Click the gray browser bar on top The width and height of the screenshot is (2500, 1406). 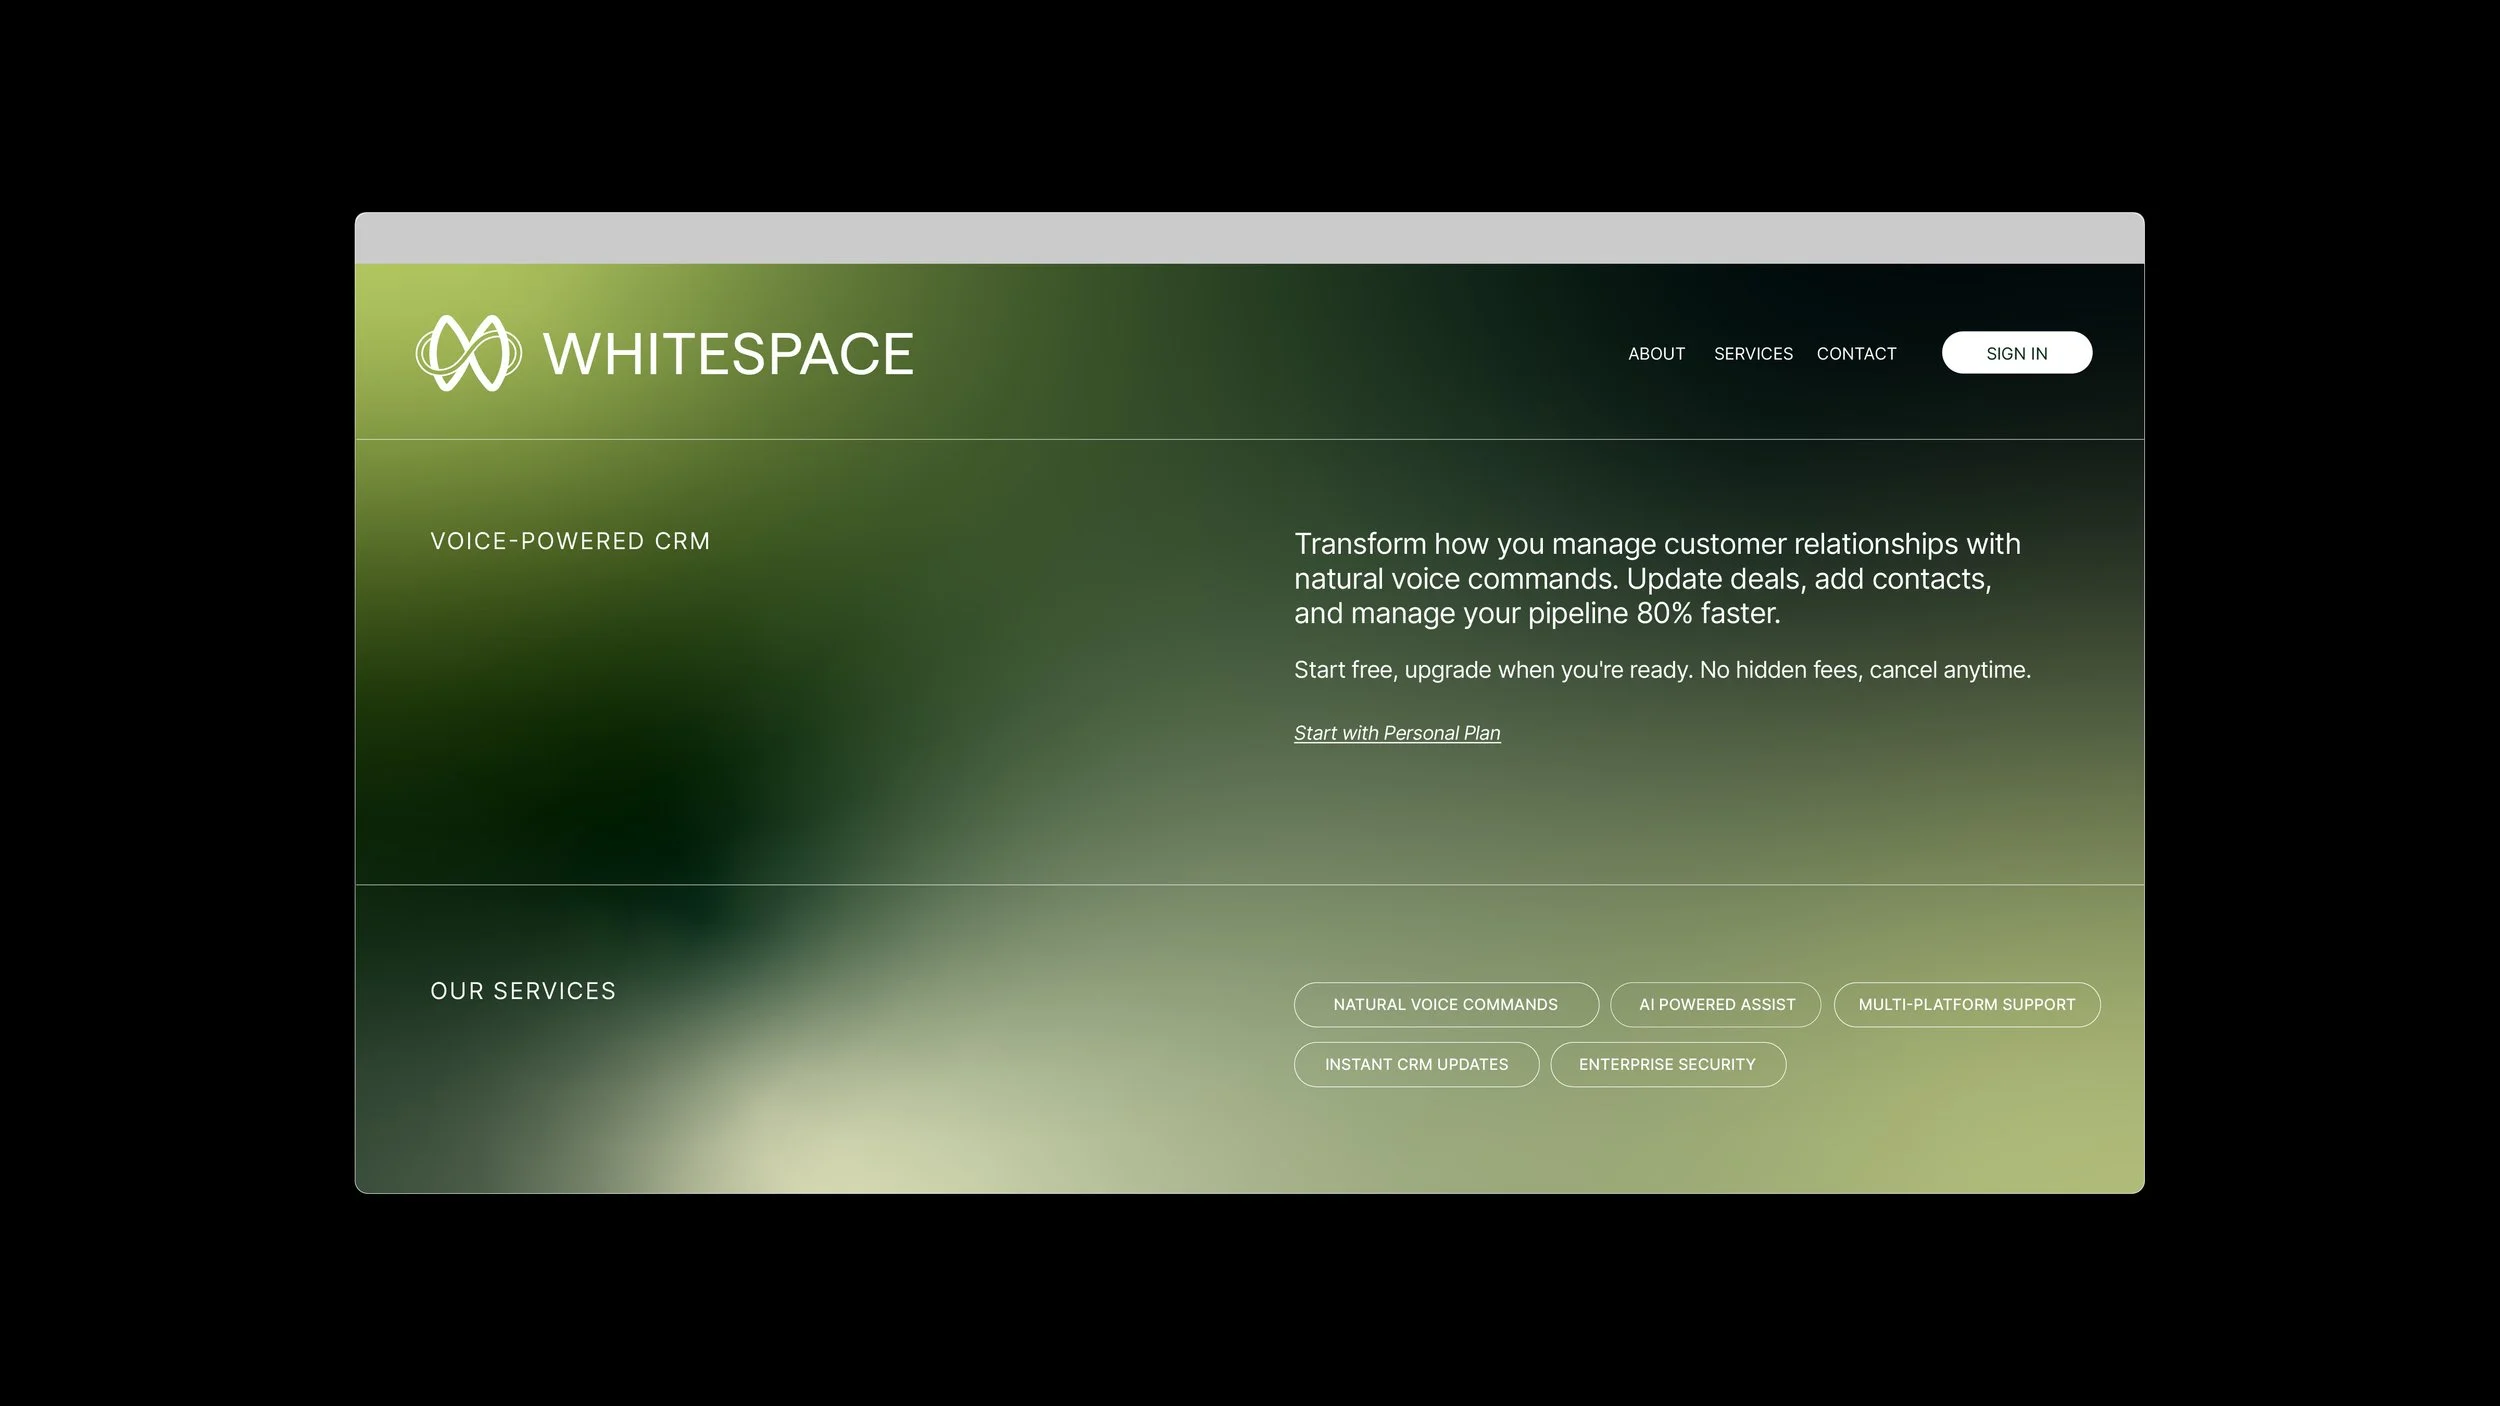click(x=1248, y=238)
